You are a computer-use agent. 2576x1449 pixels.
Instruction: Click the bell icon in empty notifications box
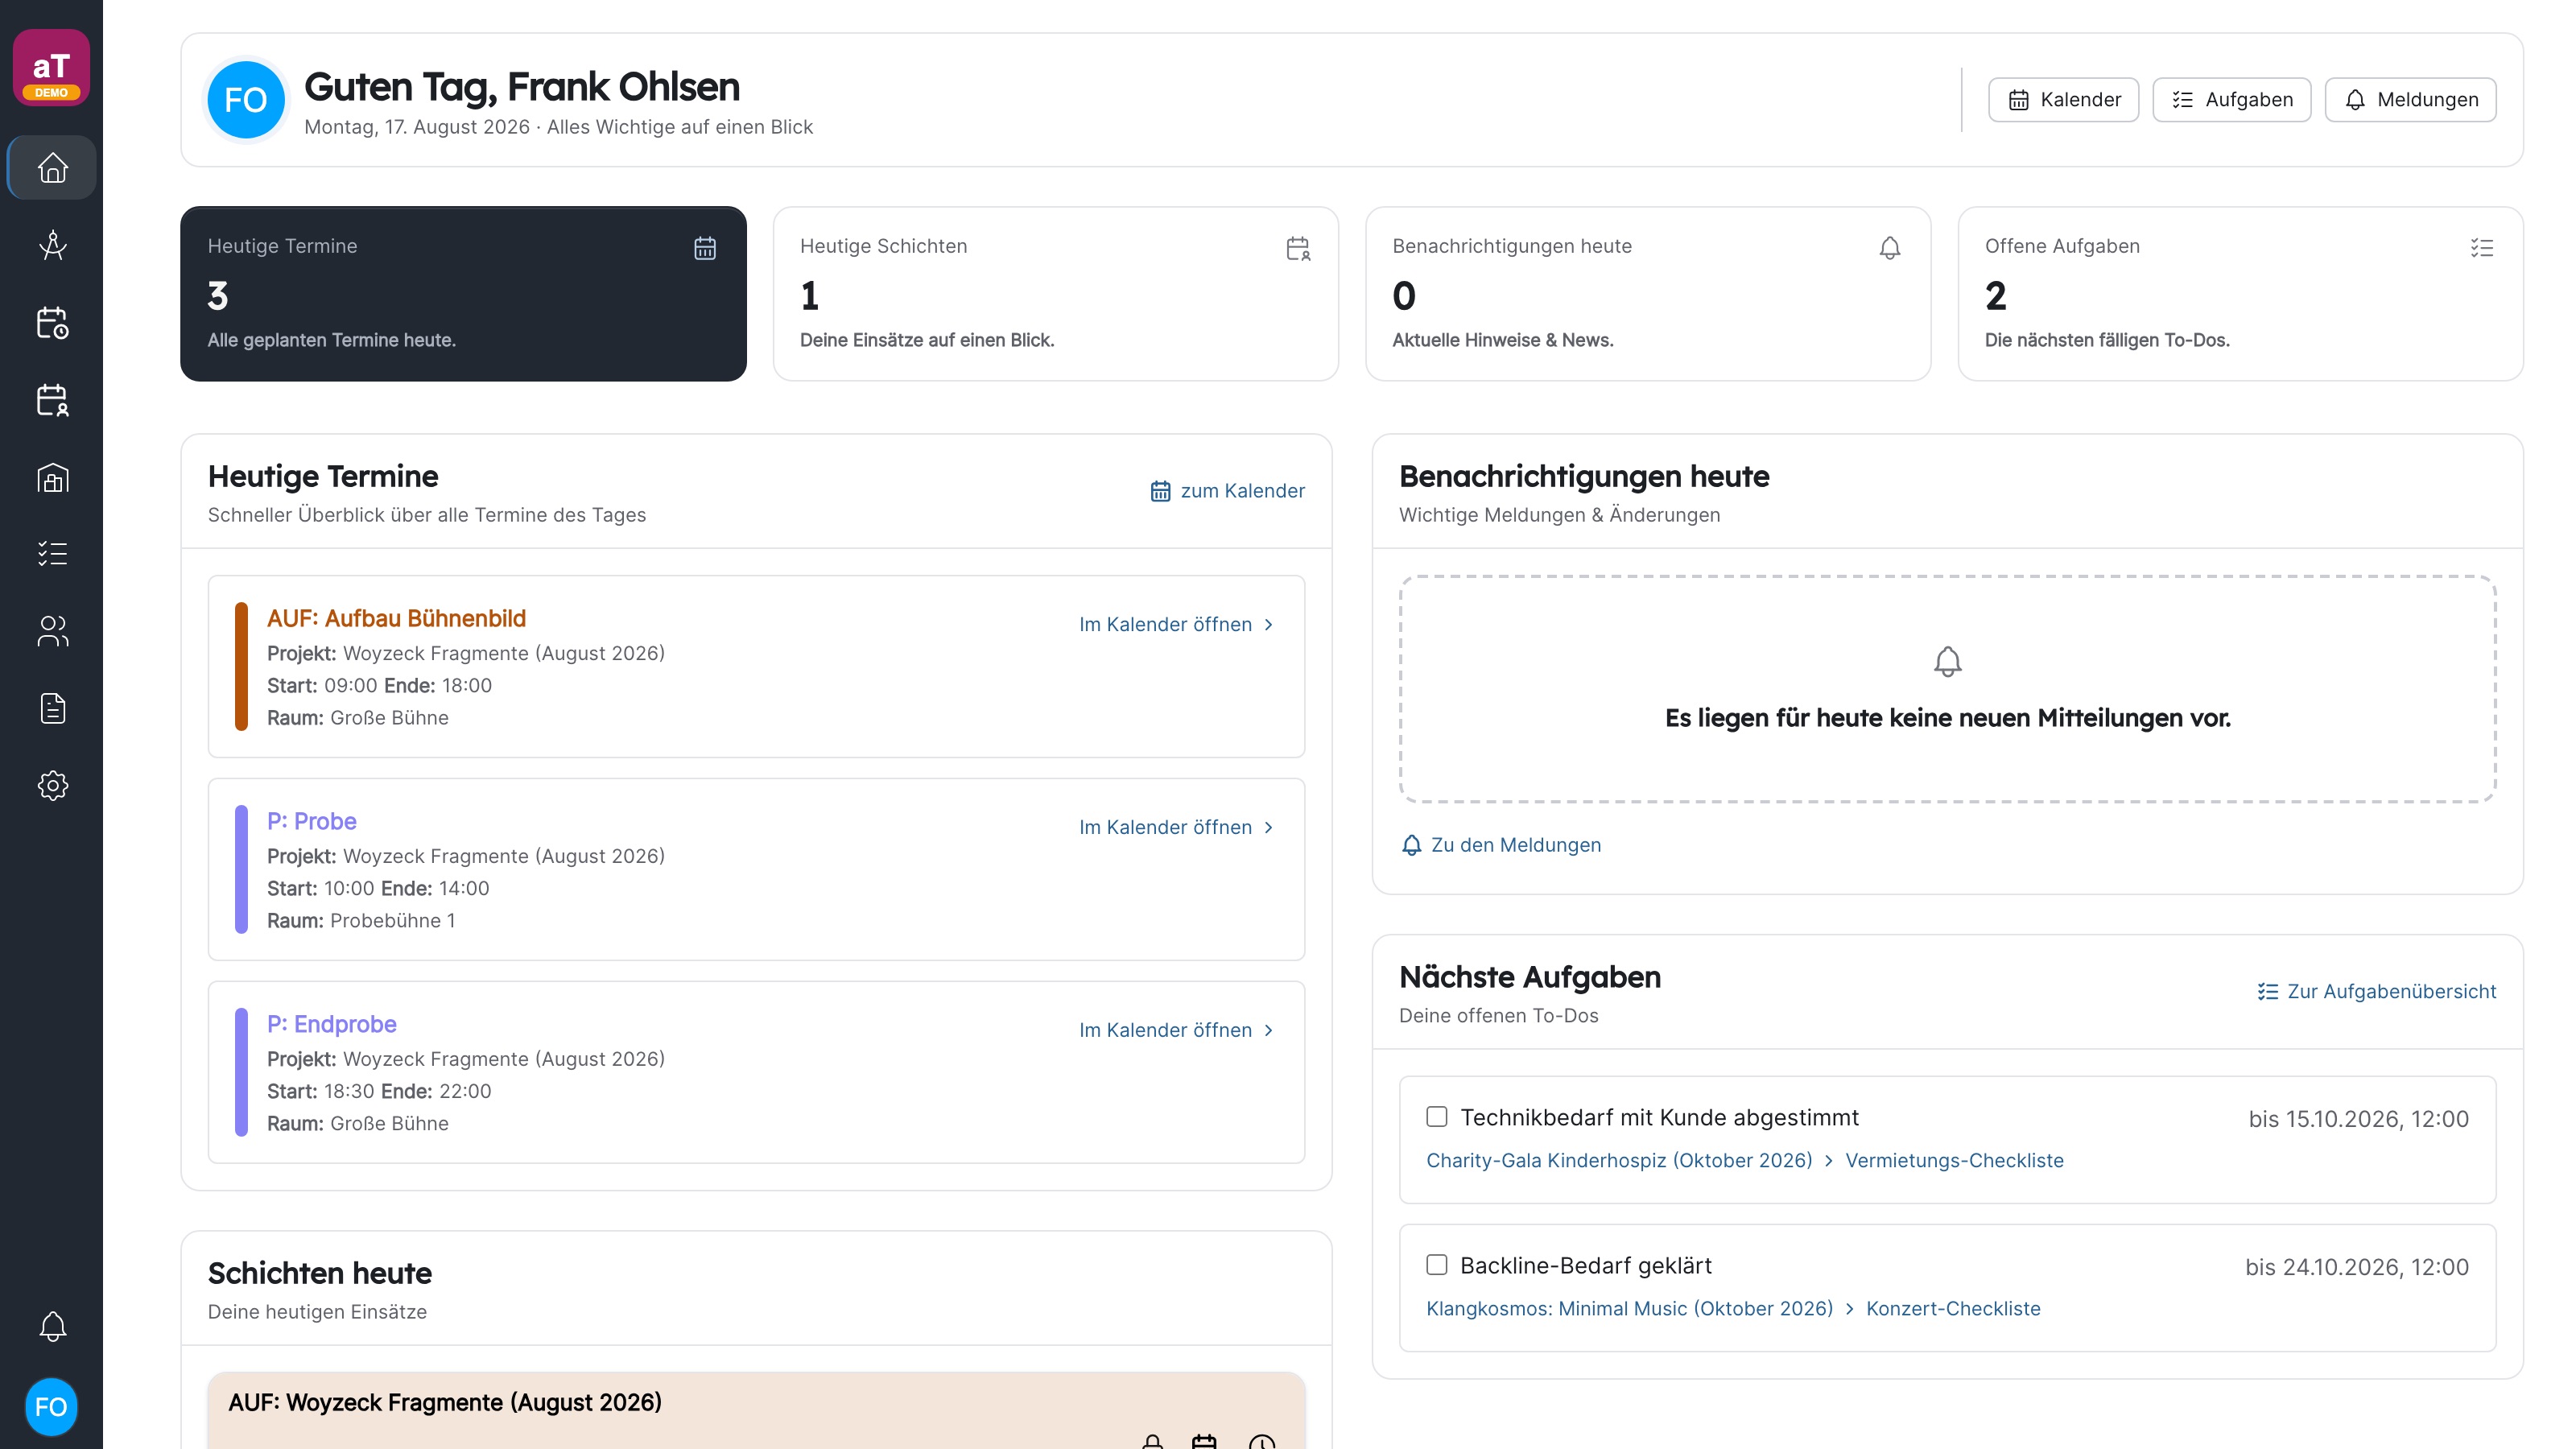pos(1948,661)
